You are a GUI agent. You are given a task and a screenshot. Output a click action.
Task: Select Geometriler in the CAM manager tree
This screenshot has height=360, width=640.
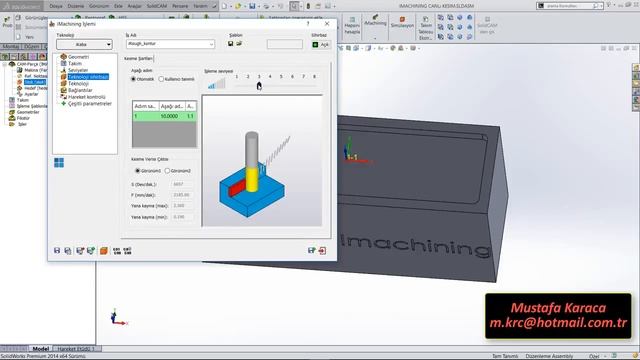(28, 112)
